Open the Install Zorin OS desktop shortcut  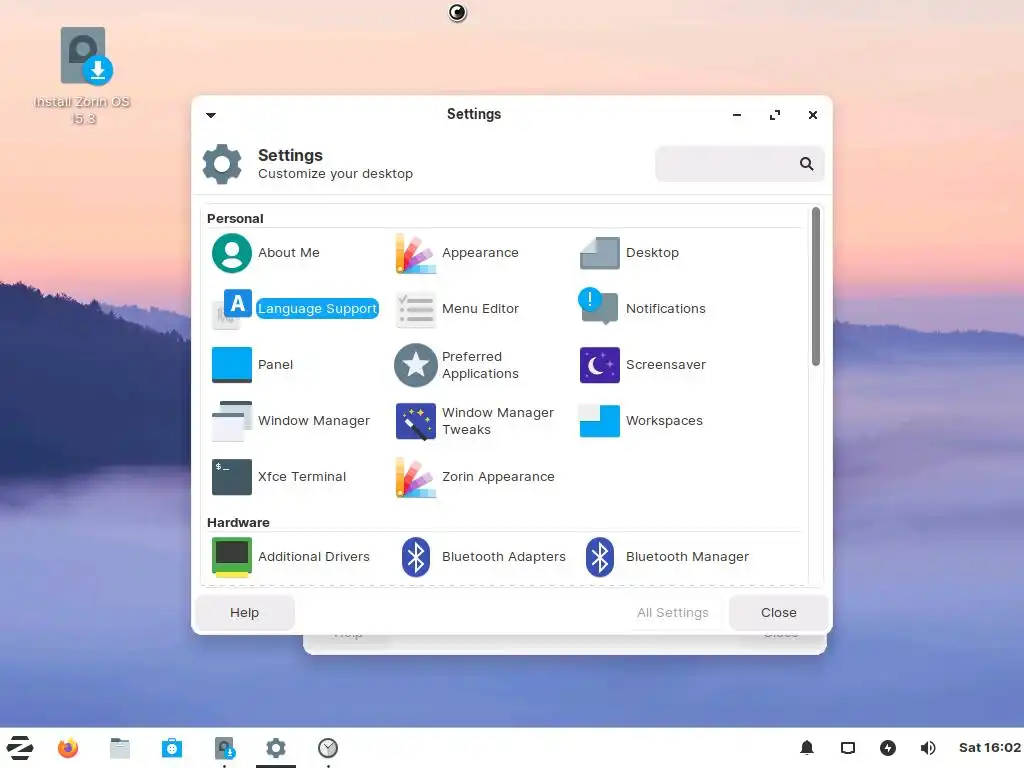(83, 75)
